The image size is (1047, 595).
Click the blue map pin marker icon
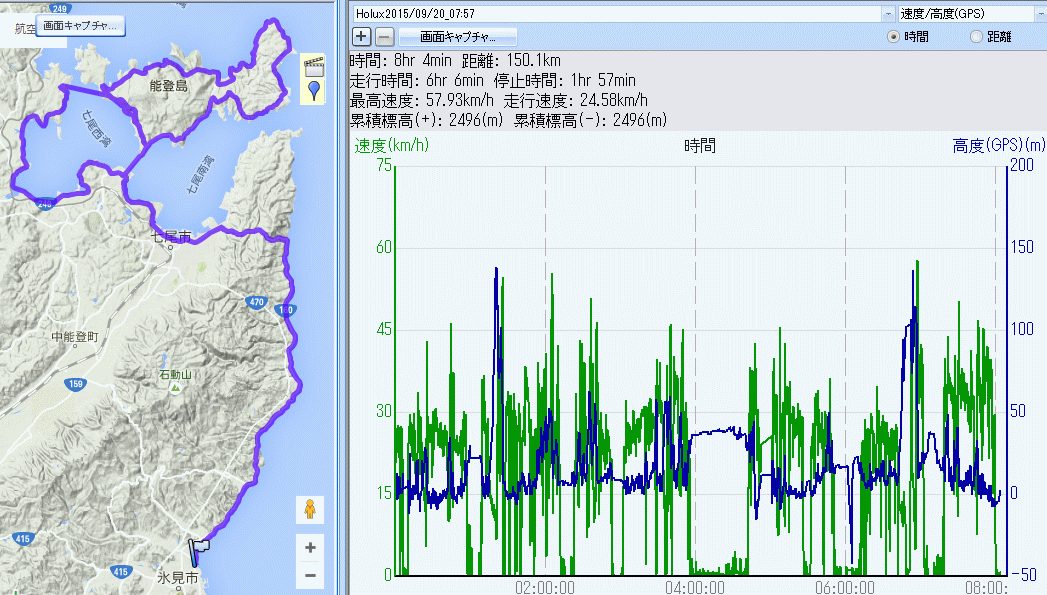click(314, 92)
